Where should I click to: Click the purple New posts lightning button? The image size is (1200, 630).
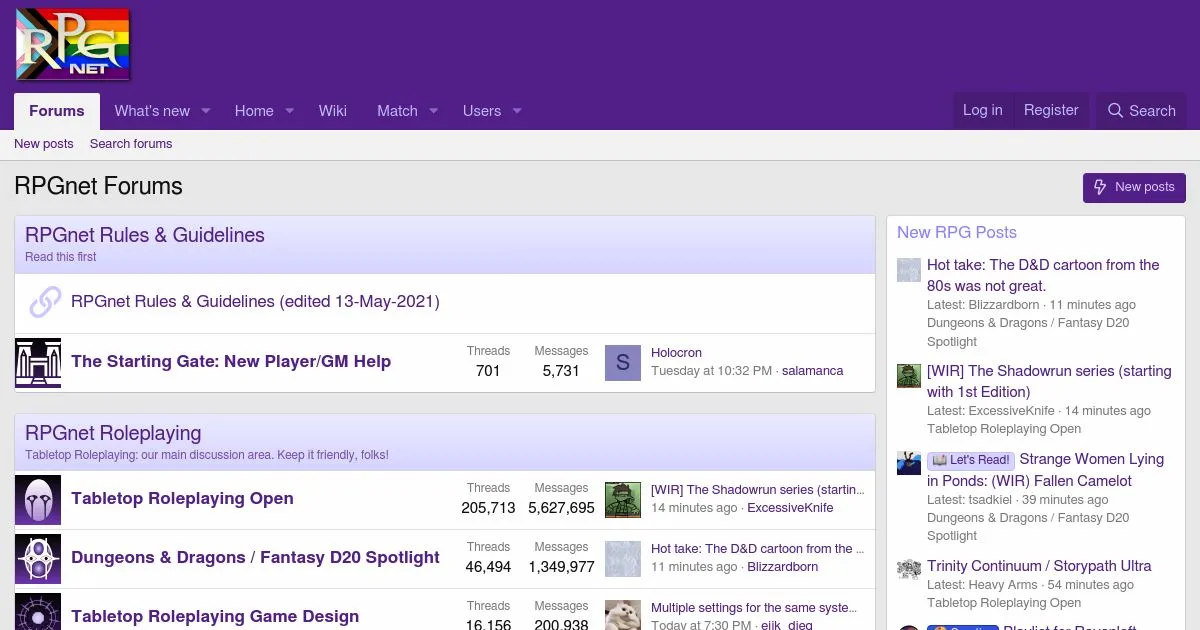pos(1134,187)
